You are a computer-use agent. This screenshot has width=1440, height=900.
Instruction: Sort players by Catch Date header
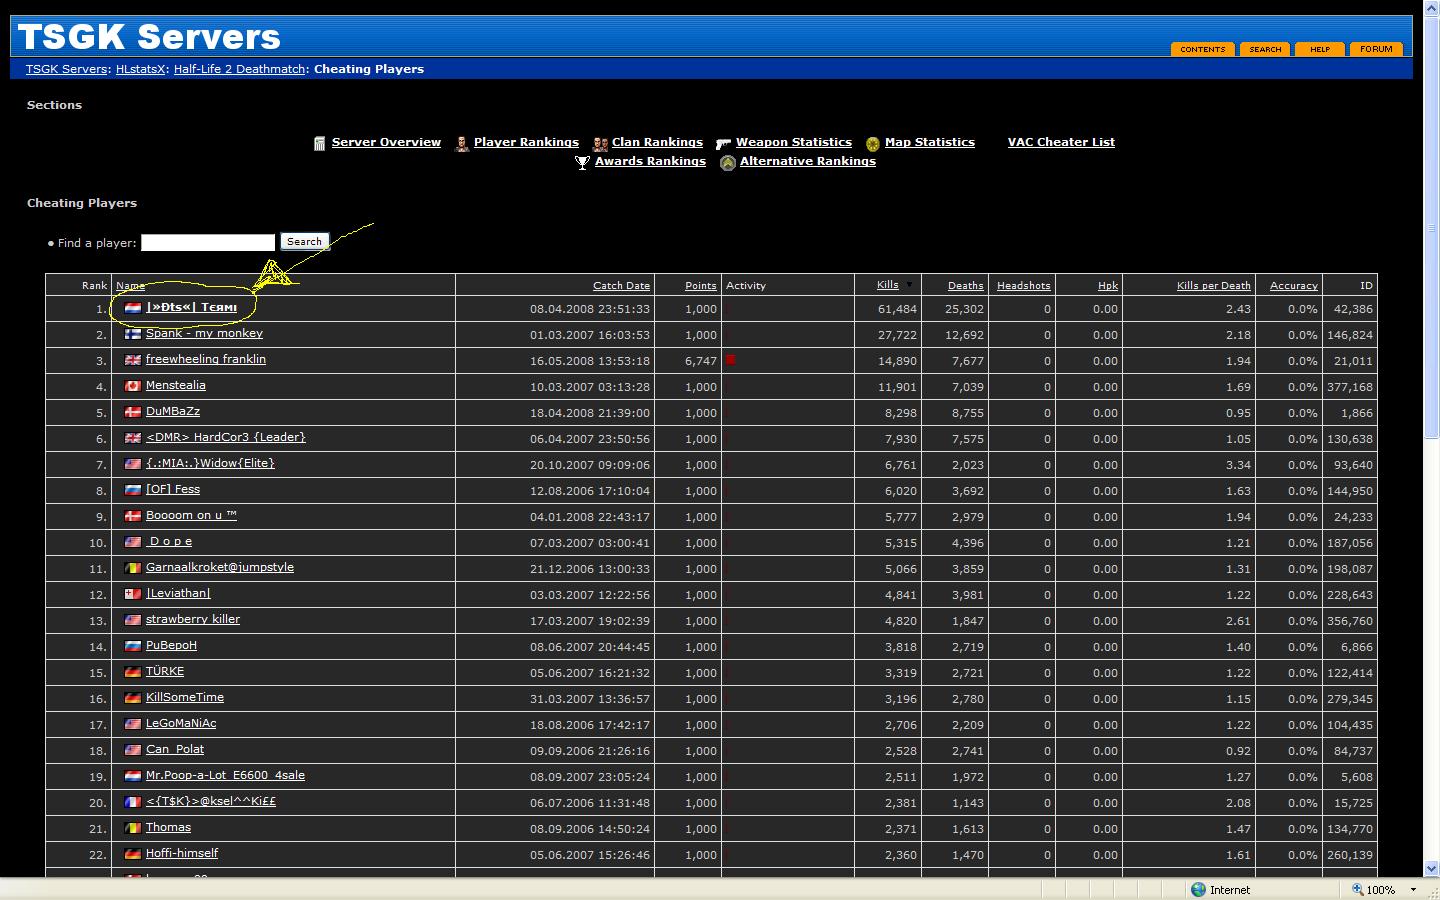[621, 286]
